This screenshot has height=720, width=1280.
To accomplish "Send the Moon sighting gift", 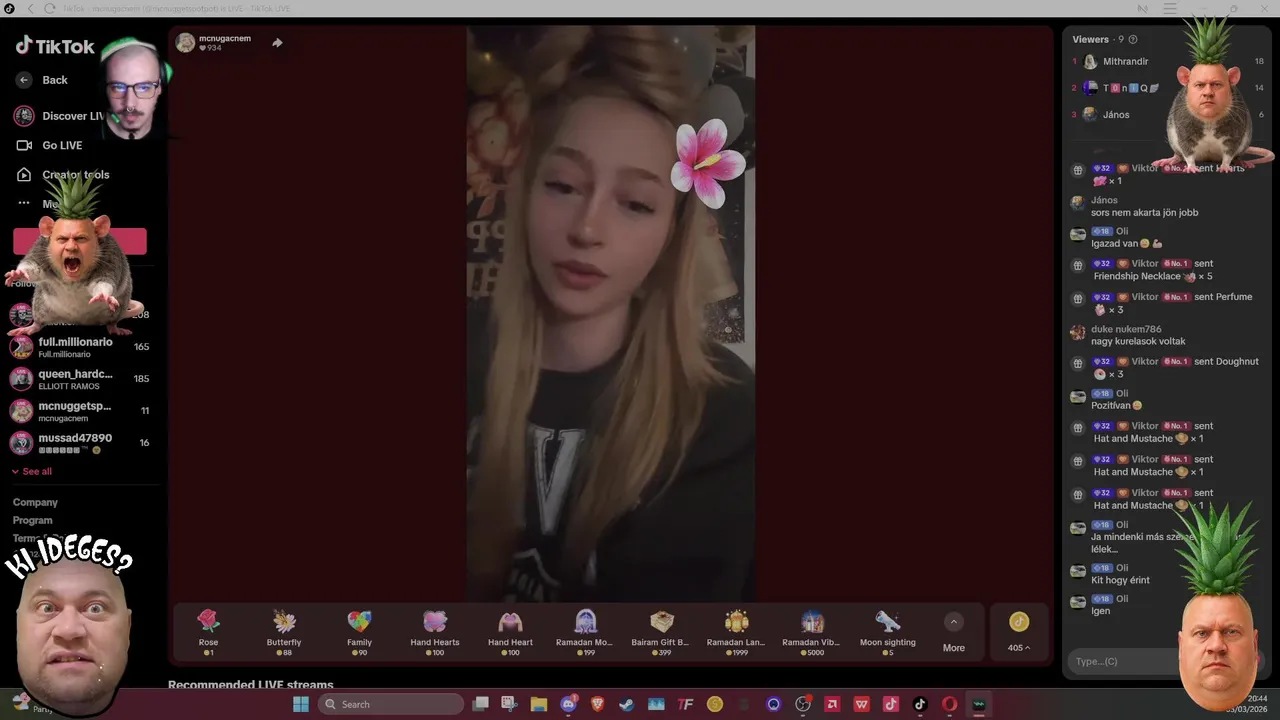I will (887, 632).
